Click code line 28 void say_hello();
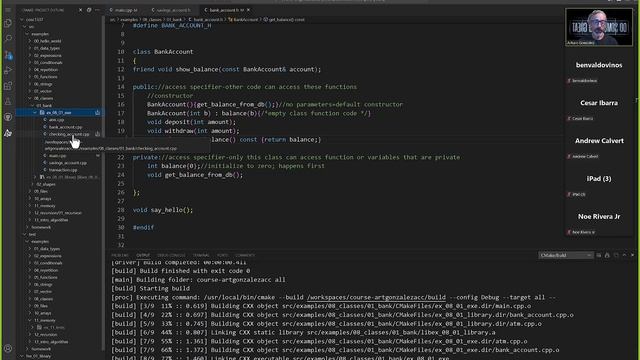 click(162, 210)
